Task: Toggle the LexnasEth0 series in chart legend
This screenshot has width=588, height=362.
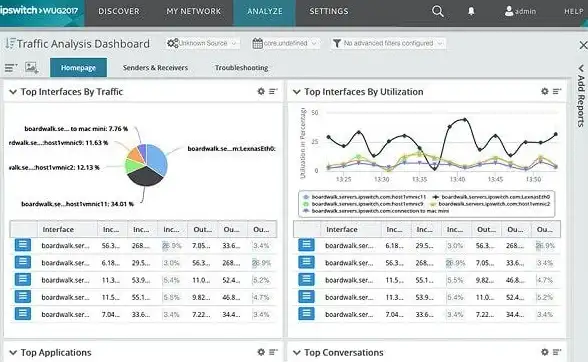Action: (491, 197)
